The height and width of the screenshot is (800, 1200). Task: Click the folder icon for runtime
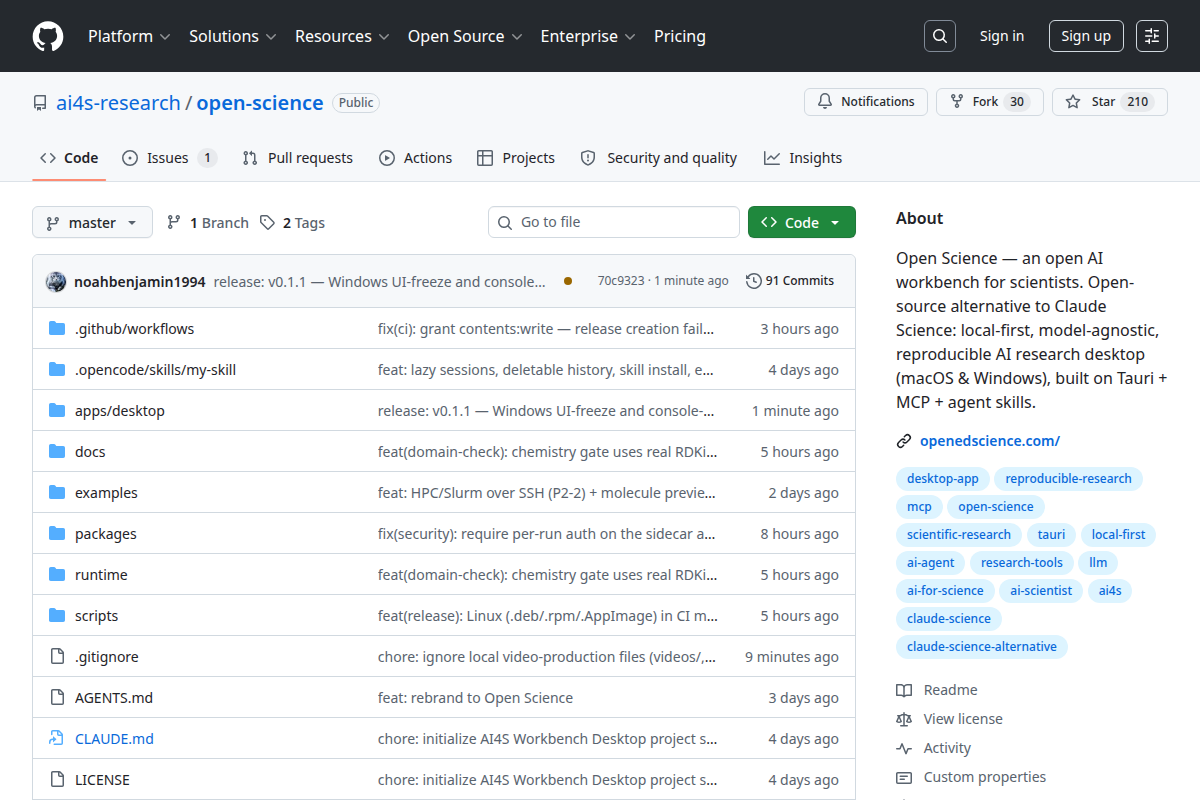[x=57, y=575]
